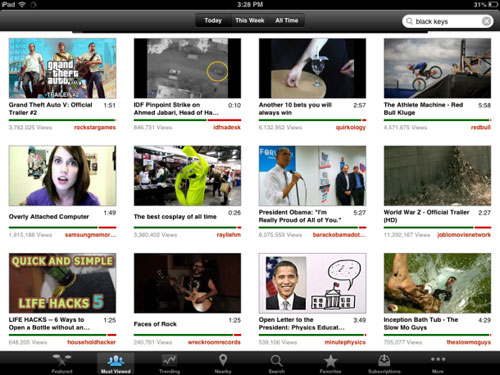Visit the barackobamadot... channel link

click(339, 235)
